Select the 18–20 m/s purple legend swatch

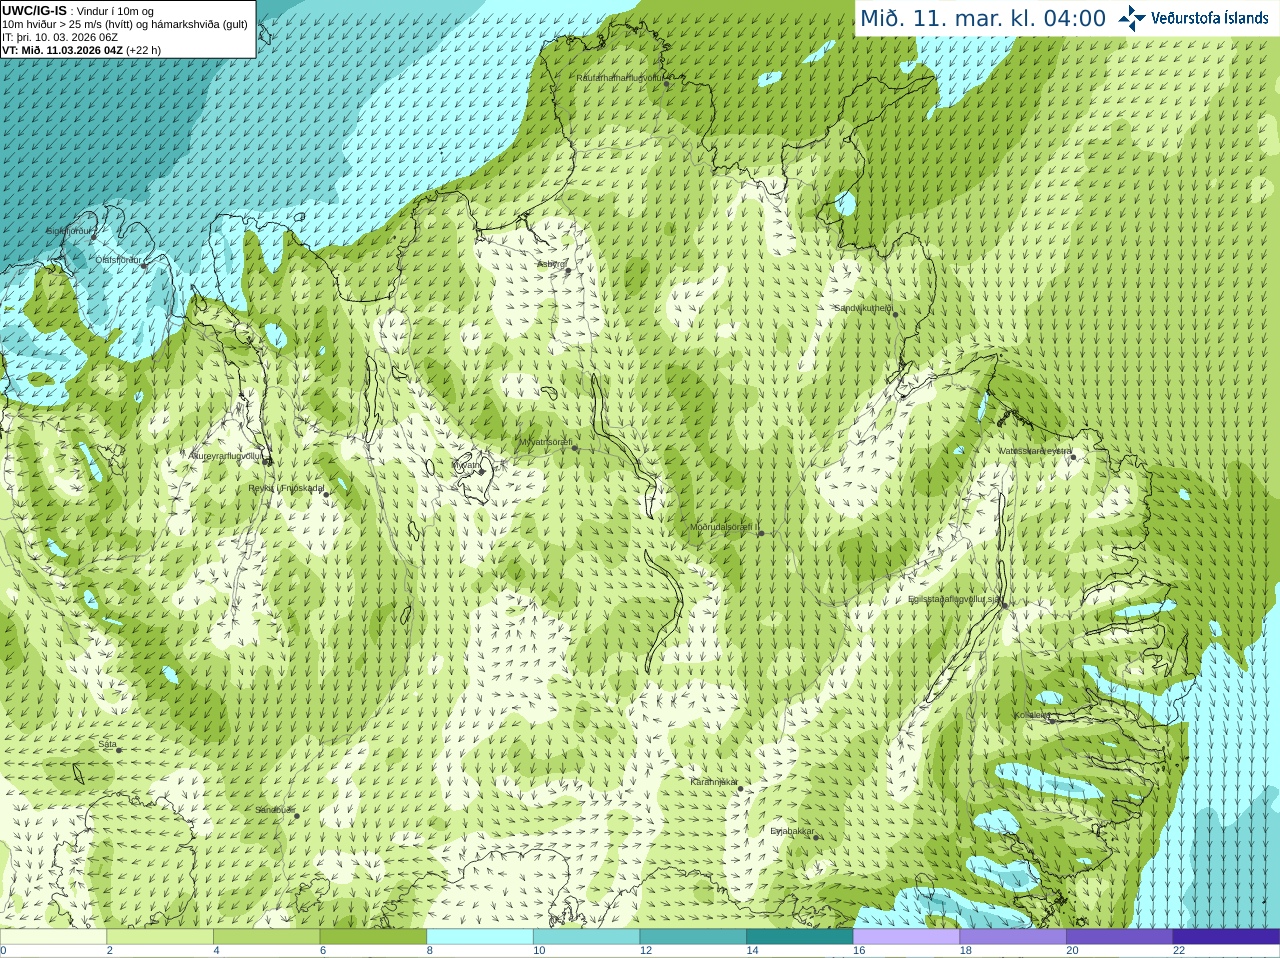pyautogui.click(x=1013, y=937)
